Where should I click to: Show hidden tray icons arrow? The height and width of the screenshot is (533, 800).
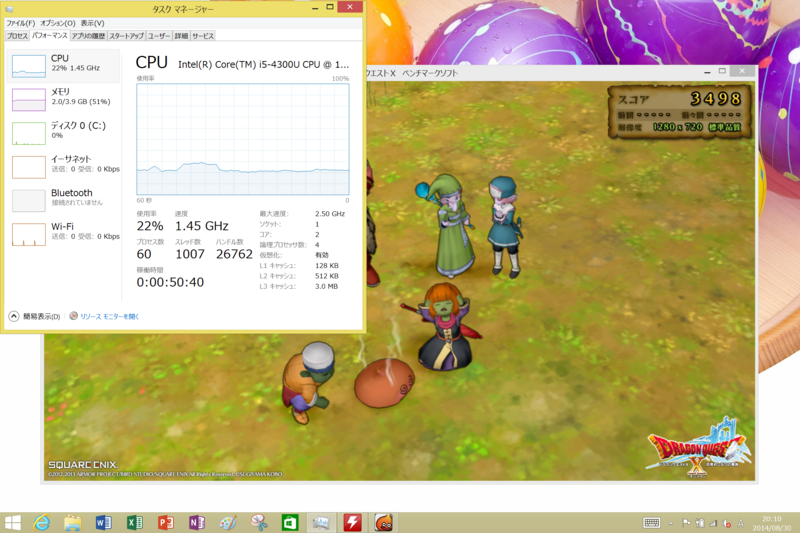coord(671,523)
